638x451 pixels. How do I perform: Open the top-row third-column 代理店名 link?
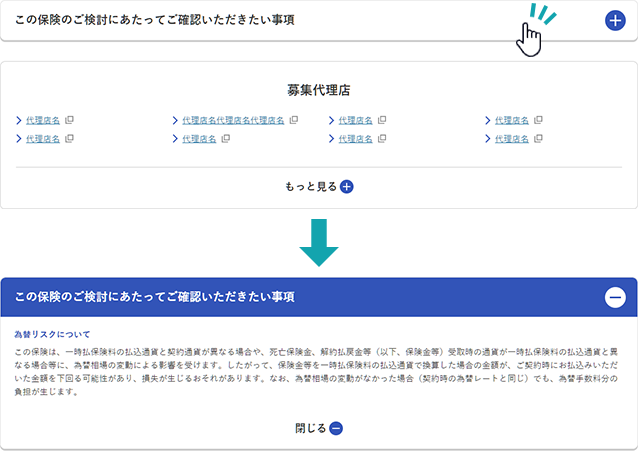click(x=355, y=120)
